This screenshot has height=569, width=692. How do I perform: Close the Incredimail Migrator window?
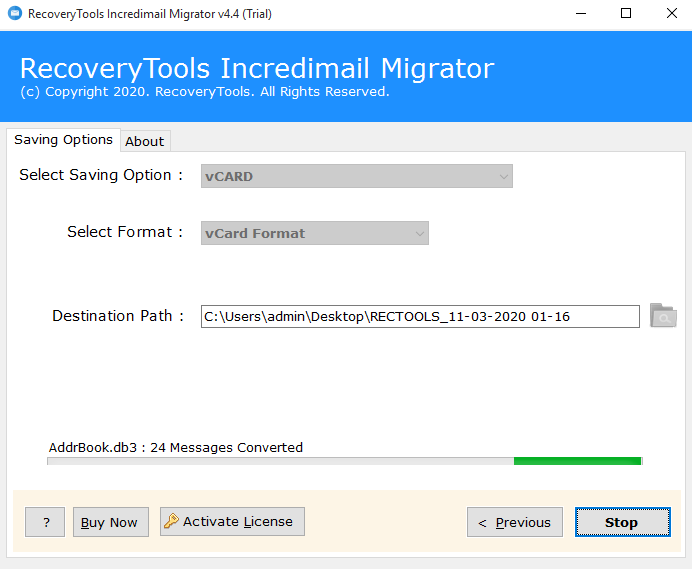tap(669, 14)
